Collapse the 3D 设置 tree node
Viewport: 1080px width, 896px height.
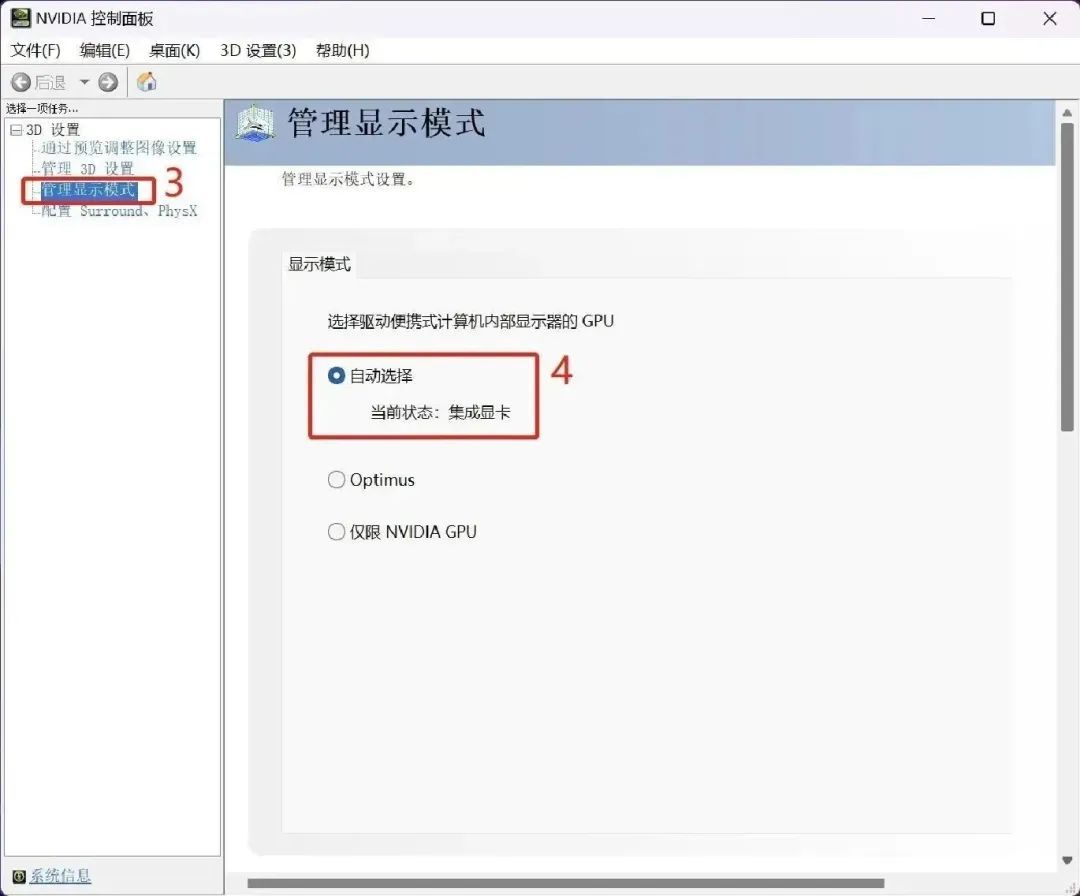(x=16, y=129)
